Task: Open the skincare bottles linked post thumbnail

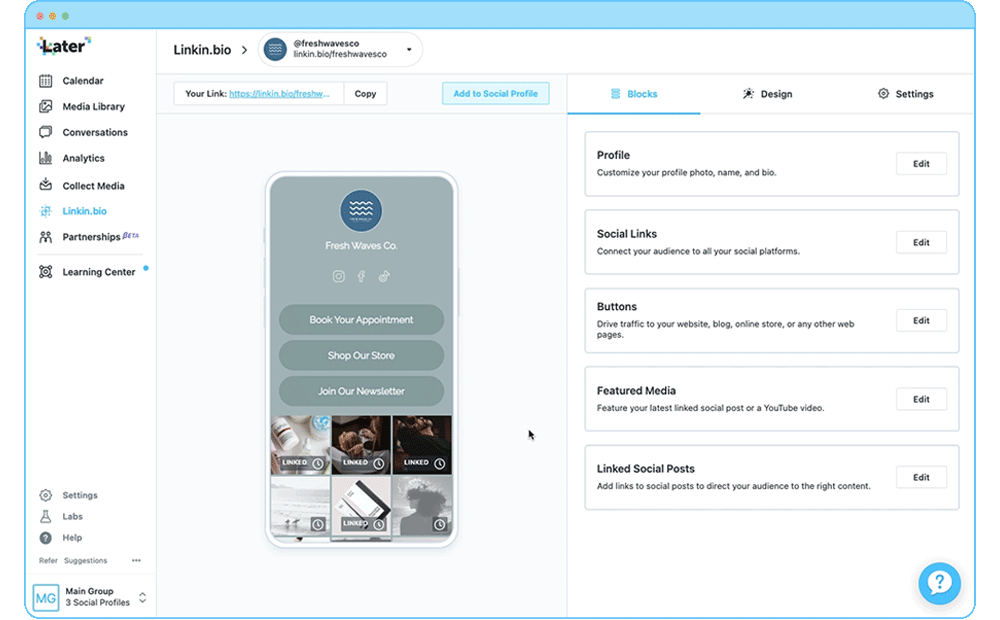Action: pyautogui.click(x=300, y=445)
